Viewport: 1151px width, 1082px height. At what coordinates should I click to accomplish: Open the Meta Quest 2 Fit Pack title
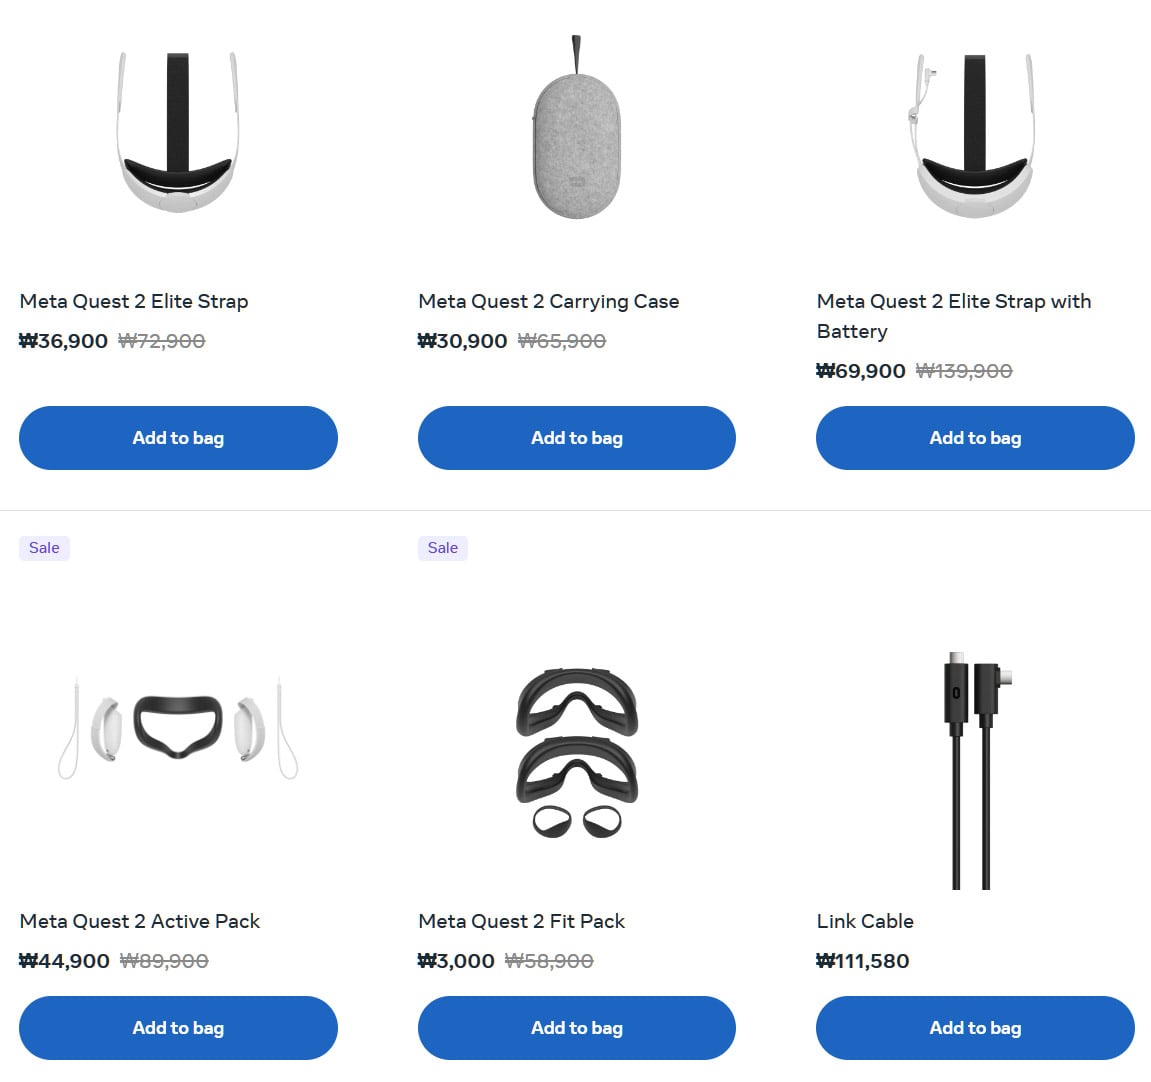522,921
